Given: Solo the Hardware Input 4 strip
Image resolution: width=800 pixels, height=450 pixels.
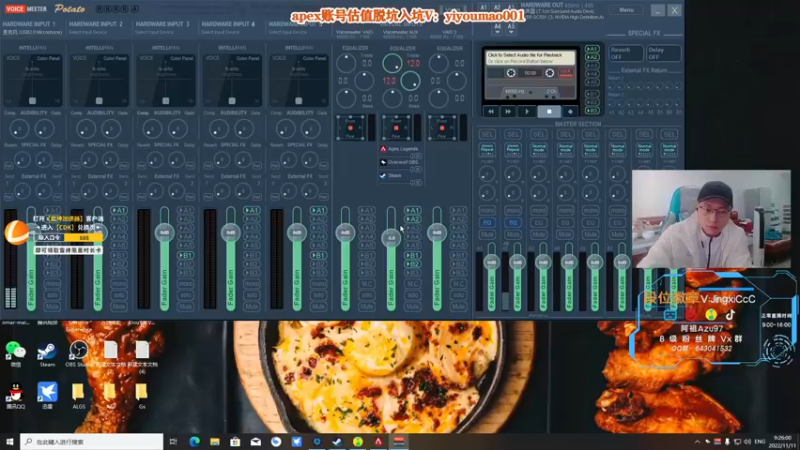Looking at the screenshot, I should point(252,295).
